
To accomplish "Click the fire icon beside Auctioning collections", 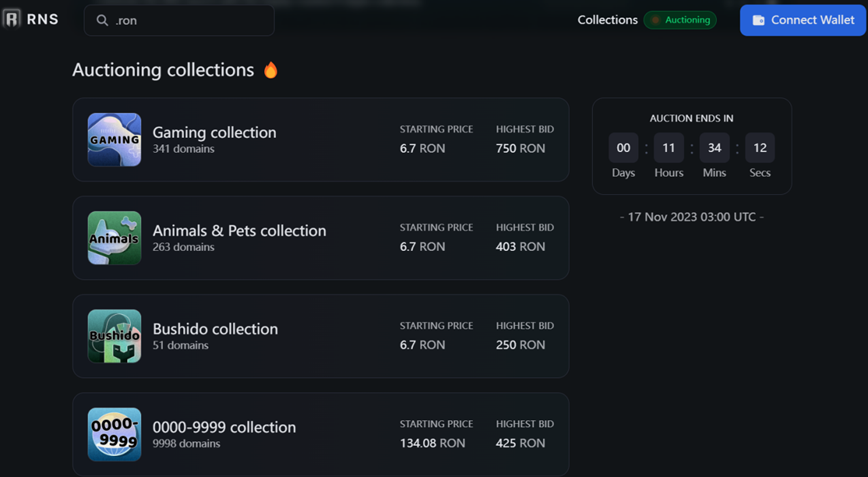I will tap(270, 70).
